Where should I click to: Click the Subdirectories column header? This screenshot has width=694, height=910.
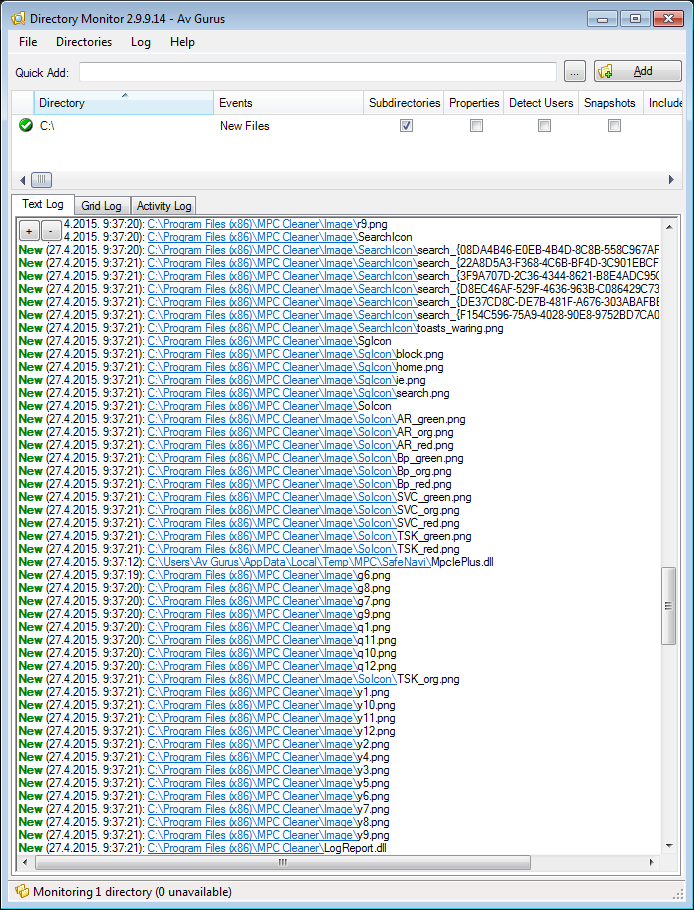click(x=404, y=103)
